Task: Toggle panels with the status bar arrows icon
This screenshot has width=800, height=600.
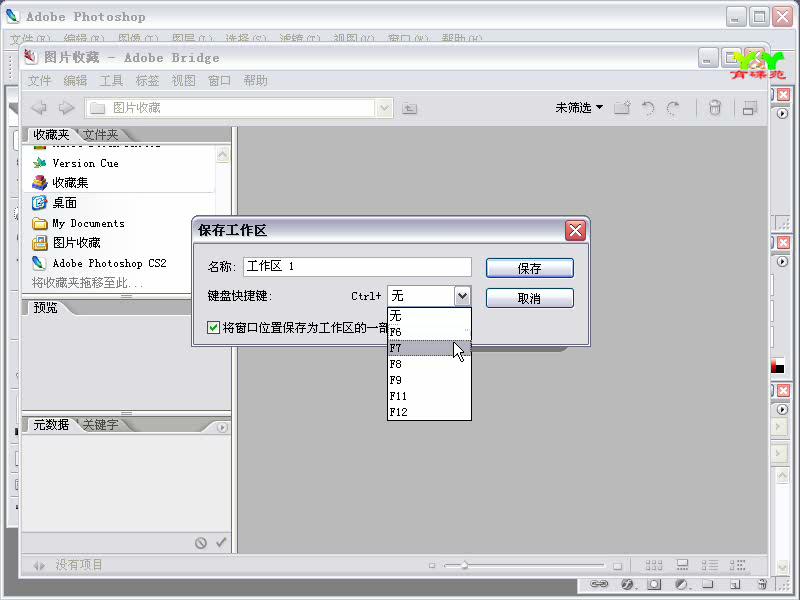Action: [x=39, y=565]
